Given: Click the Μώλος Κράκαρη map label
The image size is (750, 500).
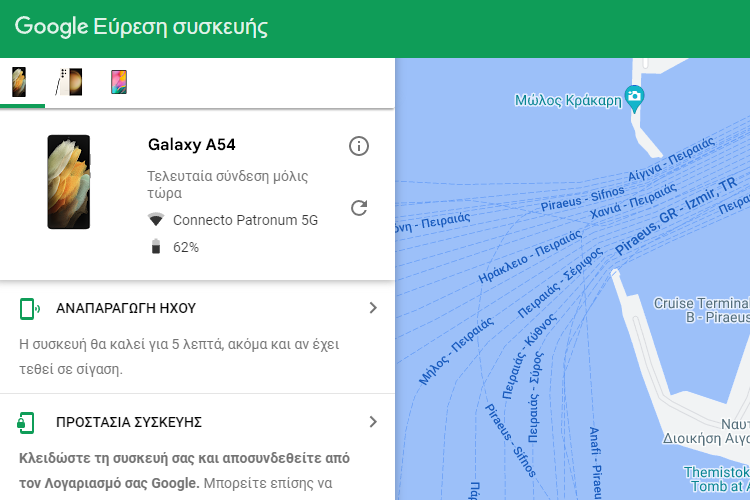Looking at the screenshot, I should (x=568, y=100).
